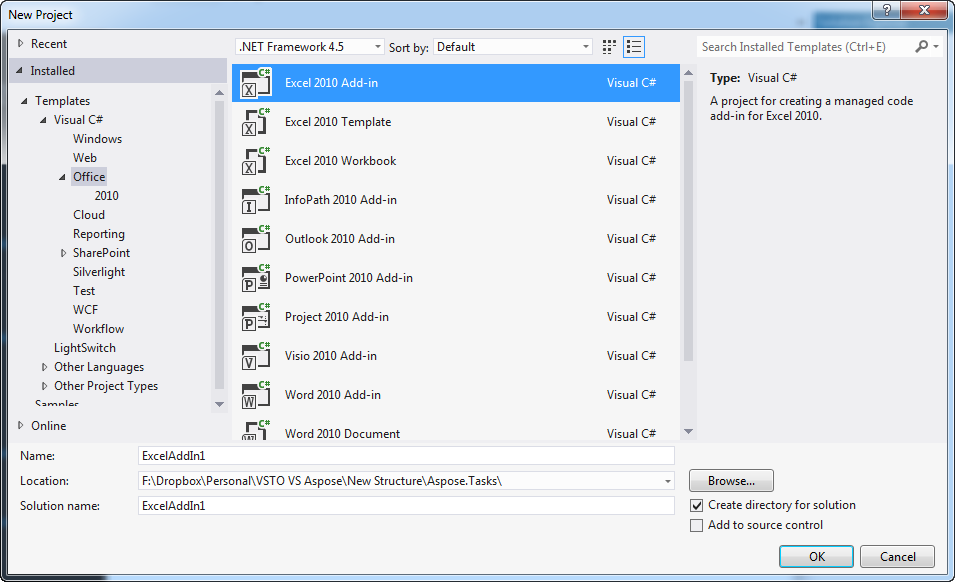Select the WCF category

click(x=85, y=310)
